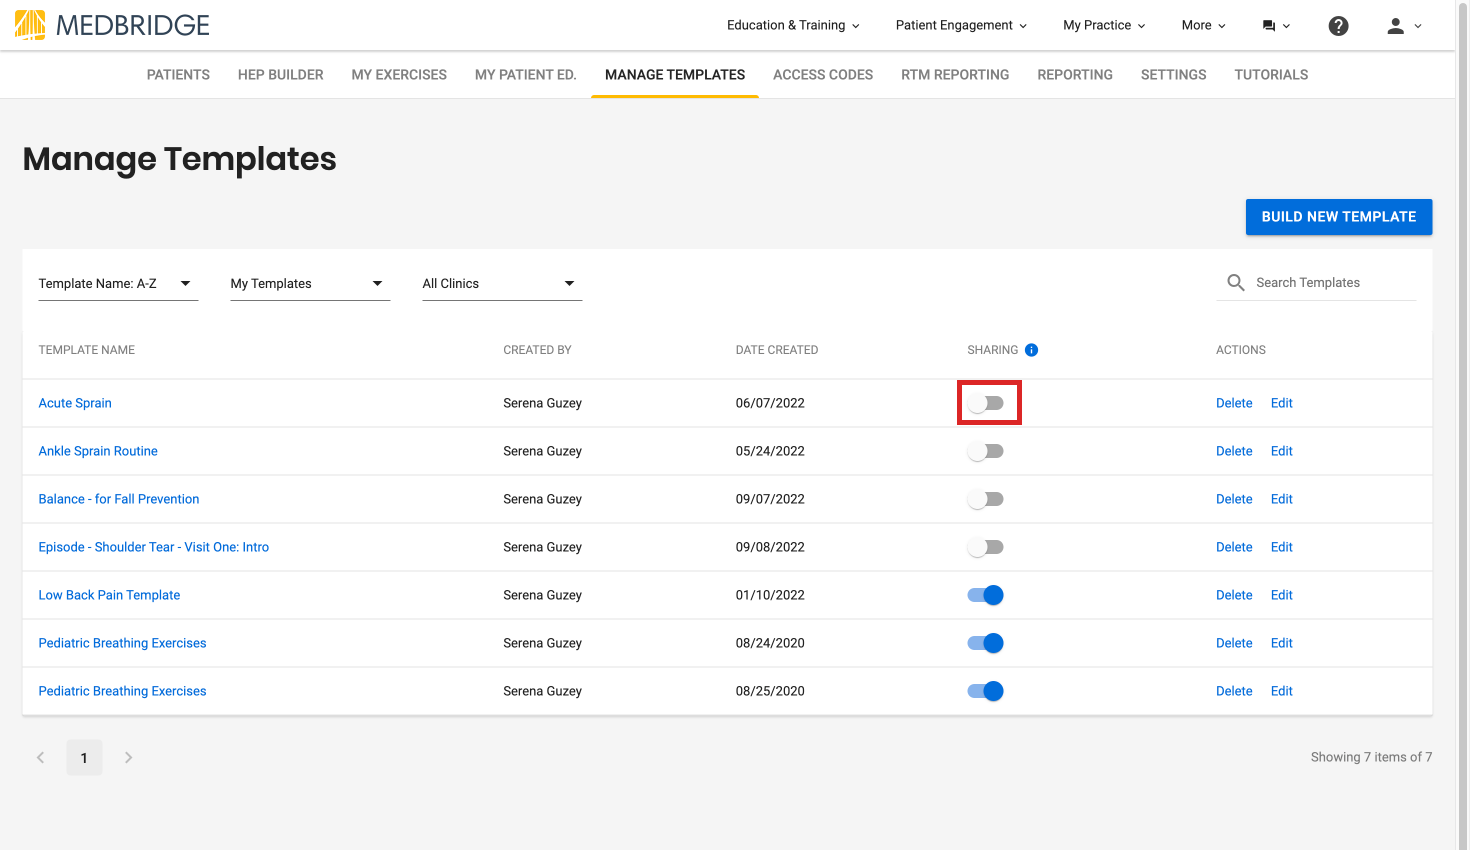Disable sharing for Low Back Pain Template

(x=986, y=595)
